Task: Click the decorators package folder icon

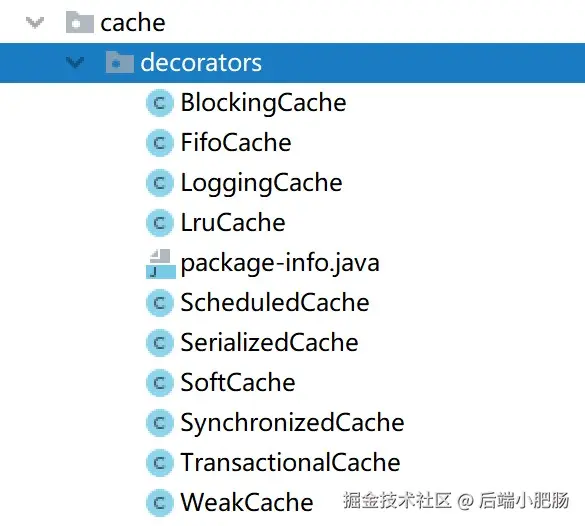Action: point(119,62)
